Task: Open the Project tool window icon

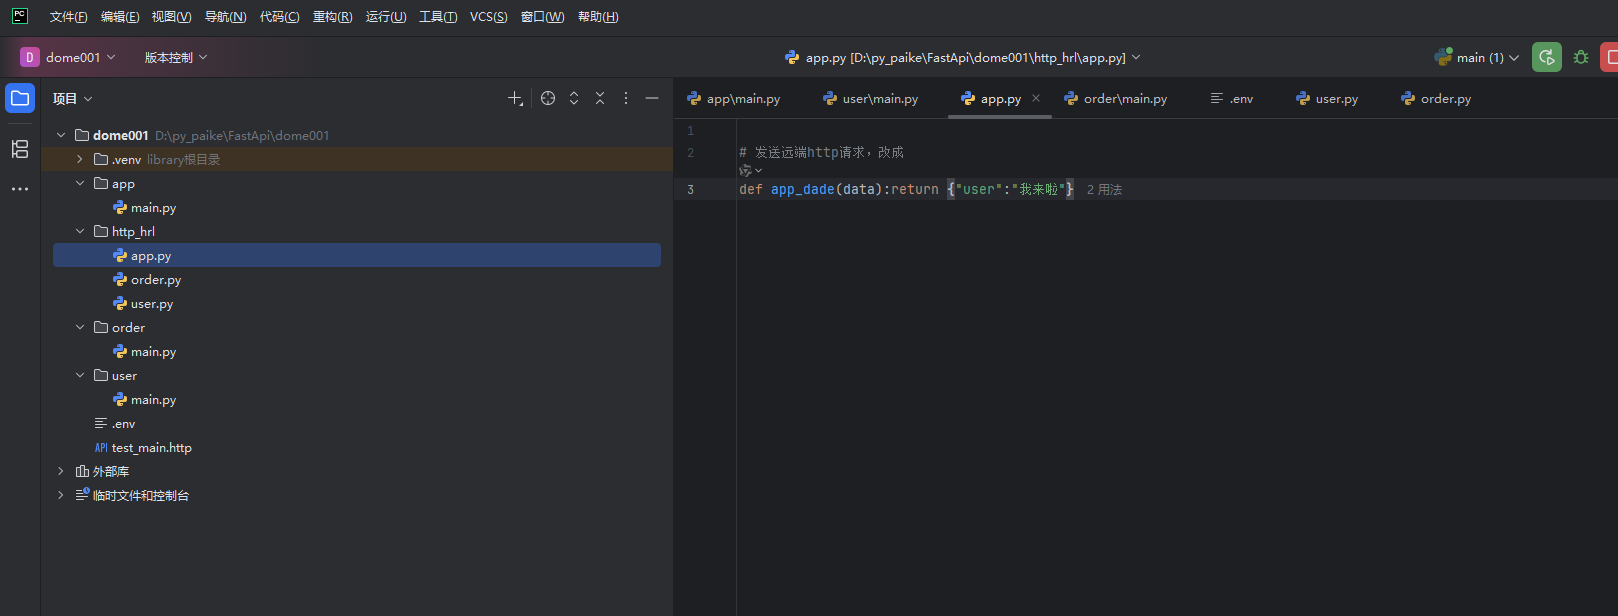Action: 20,98
